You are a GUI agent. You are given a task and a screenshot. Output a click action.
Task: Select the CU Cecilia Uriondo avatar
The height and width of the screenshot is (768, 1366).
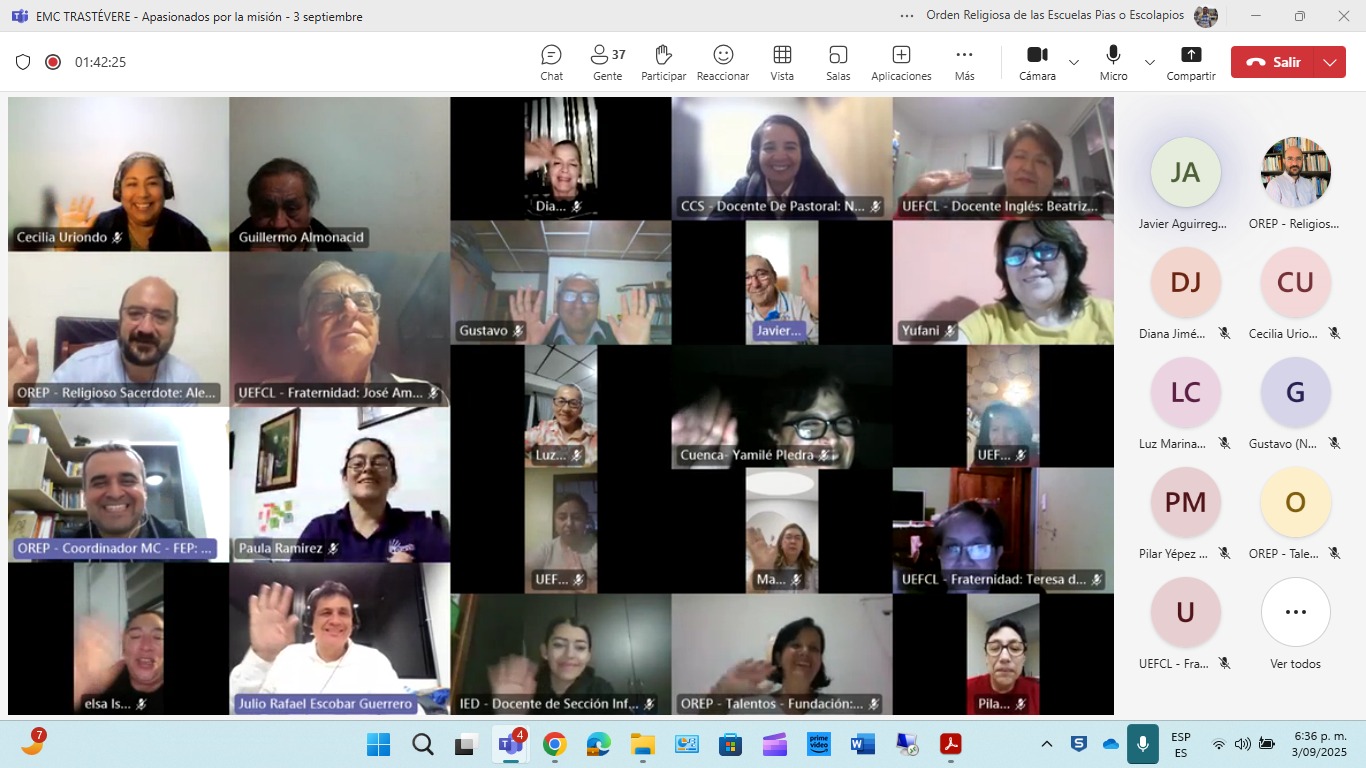coord(1296,282)
